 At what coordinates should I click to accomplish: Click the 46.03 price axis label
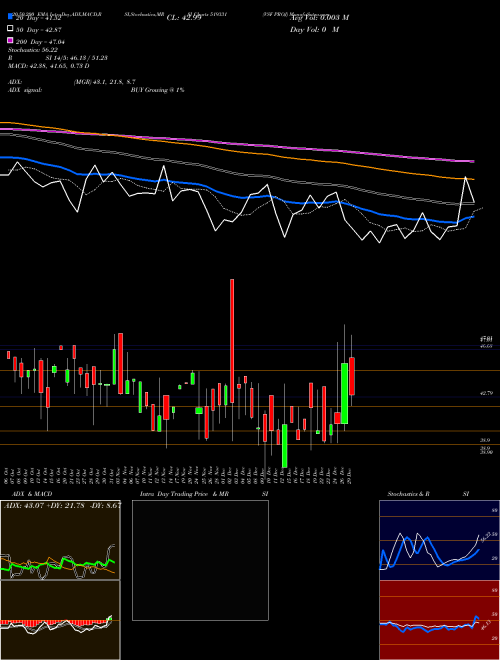[486, 346]
